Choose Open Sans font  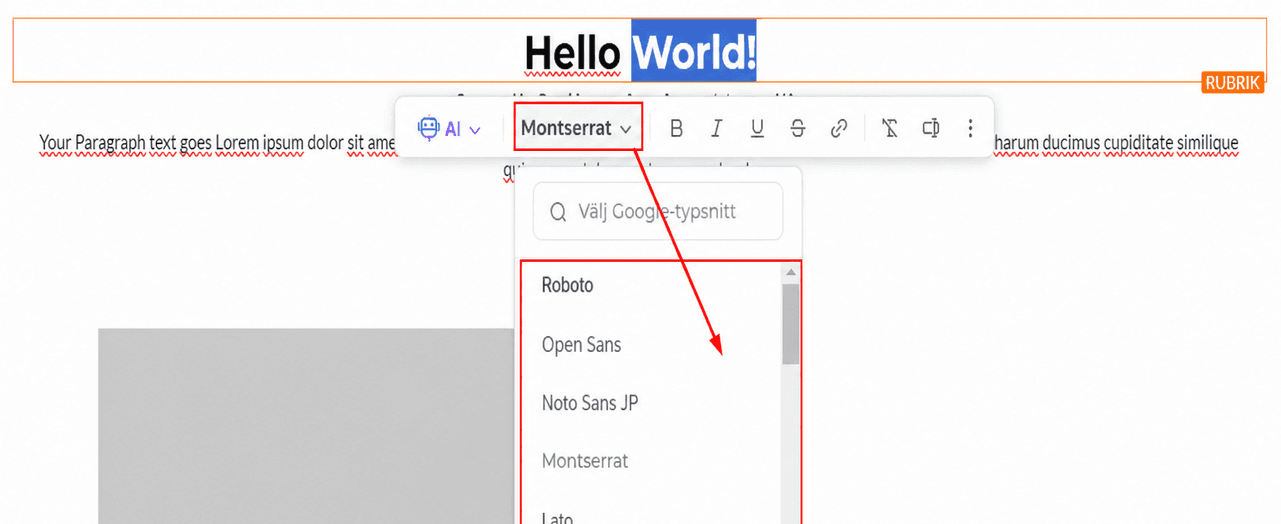coord(581,345)
